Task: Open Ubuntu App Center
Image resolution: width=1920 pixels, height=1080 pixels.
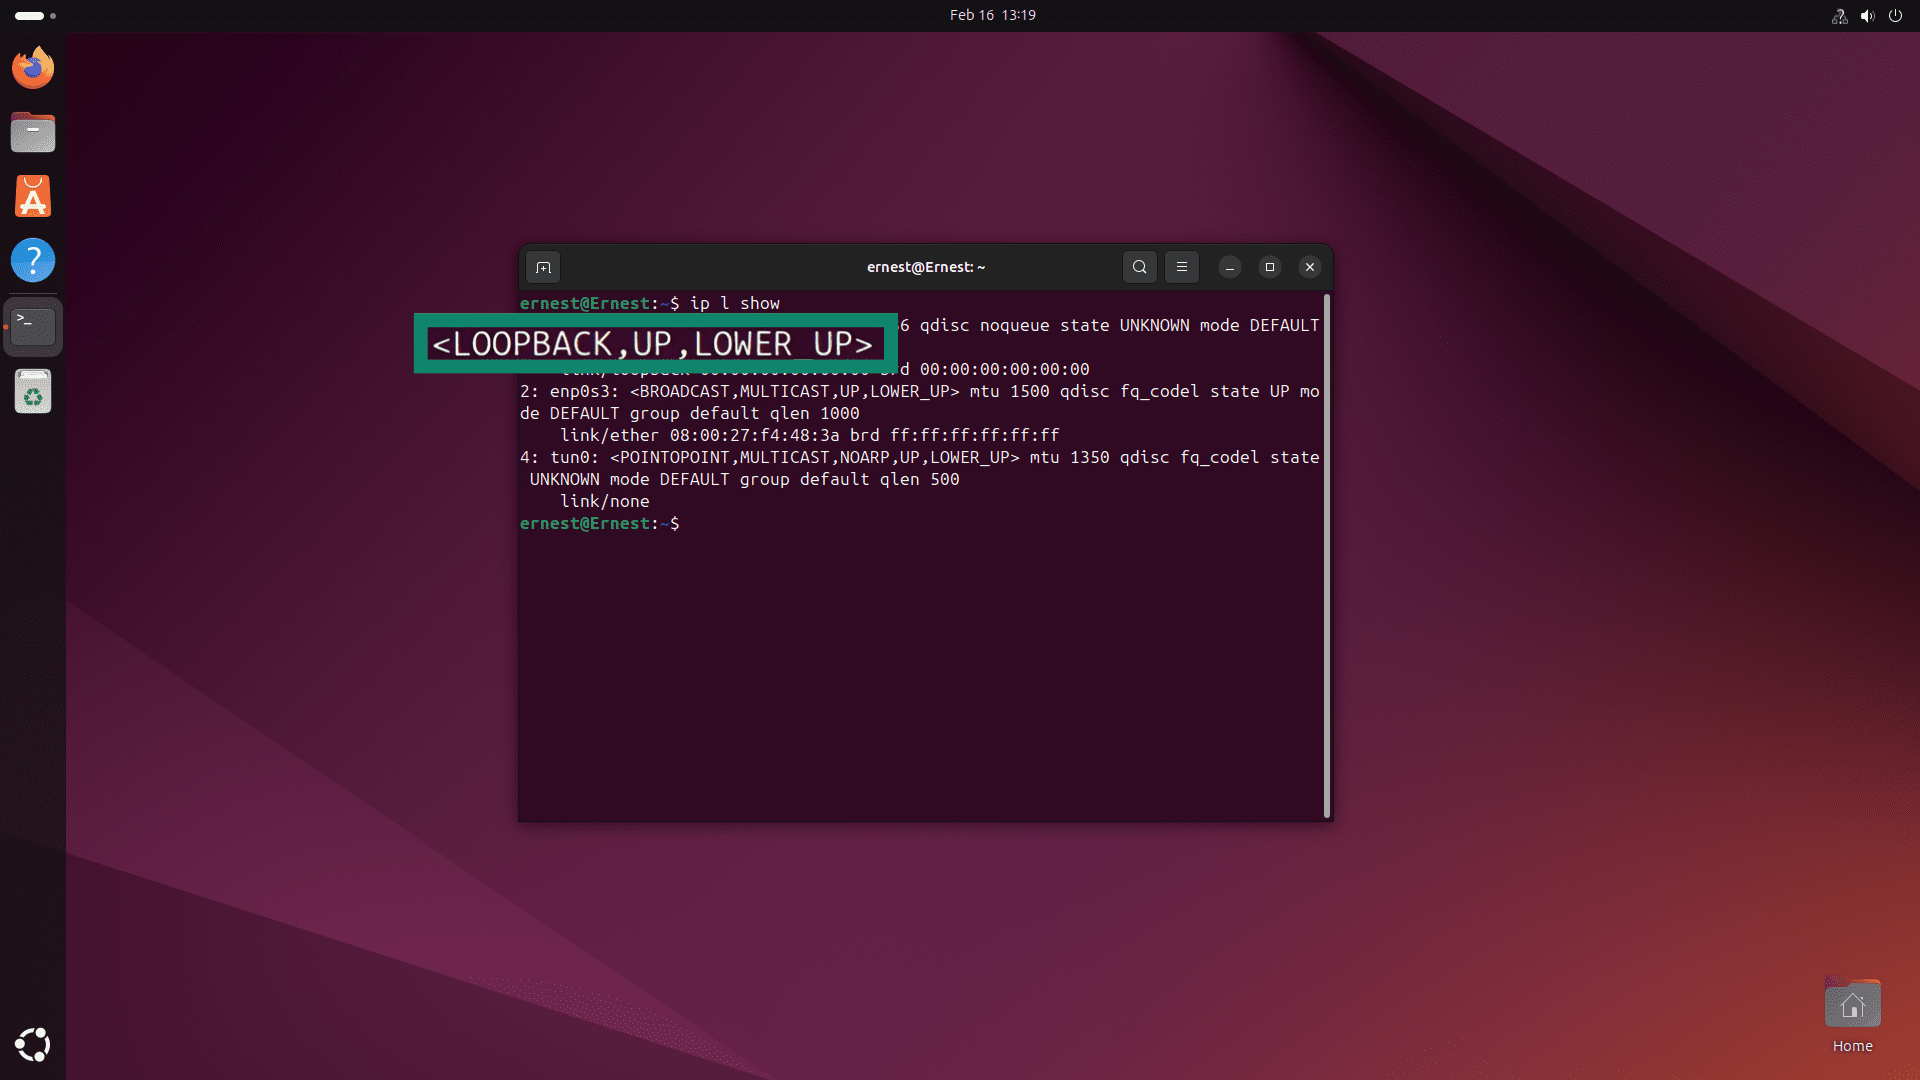Action: (x=33, y=196)
